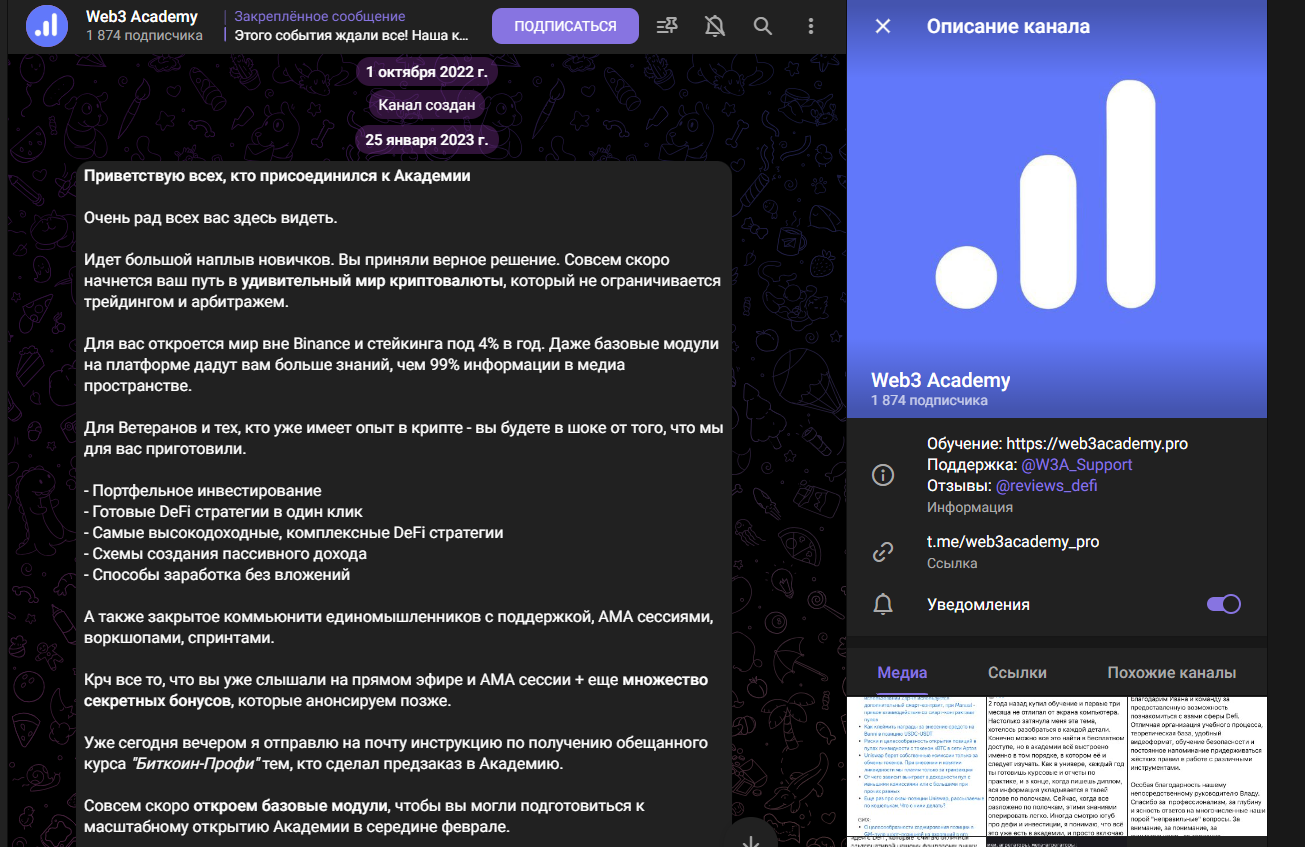Open the Похожие каналы tab
Image resolution: width=1305 pixels, height=847 pixels.
tap(1172, 673)
